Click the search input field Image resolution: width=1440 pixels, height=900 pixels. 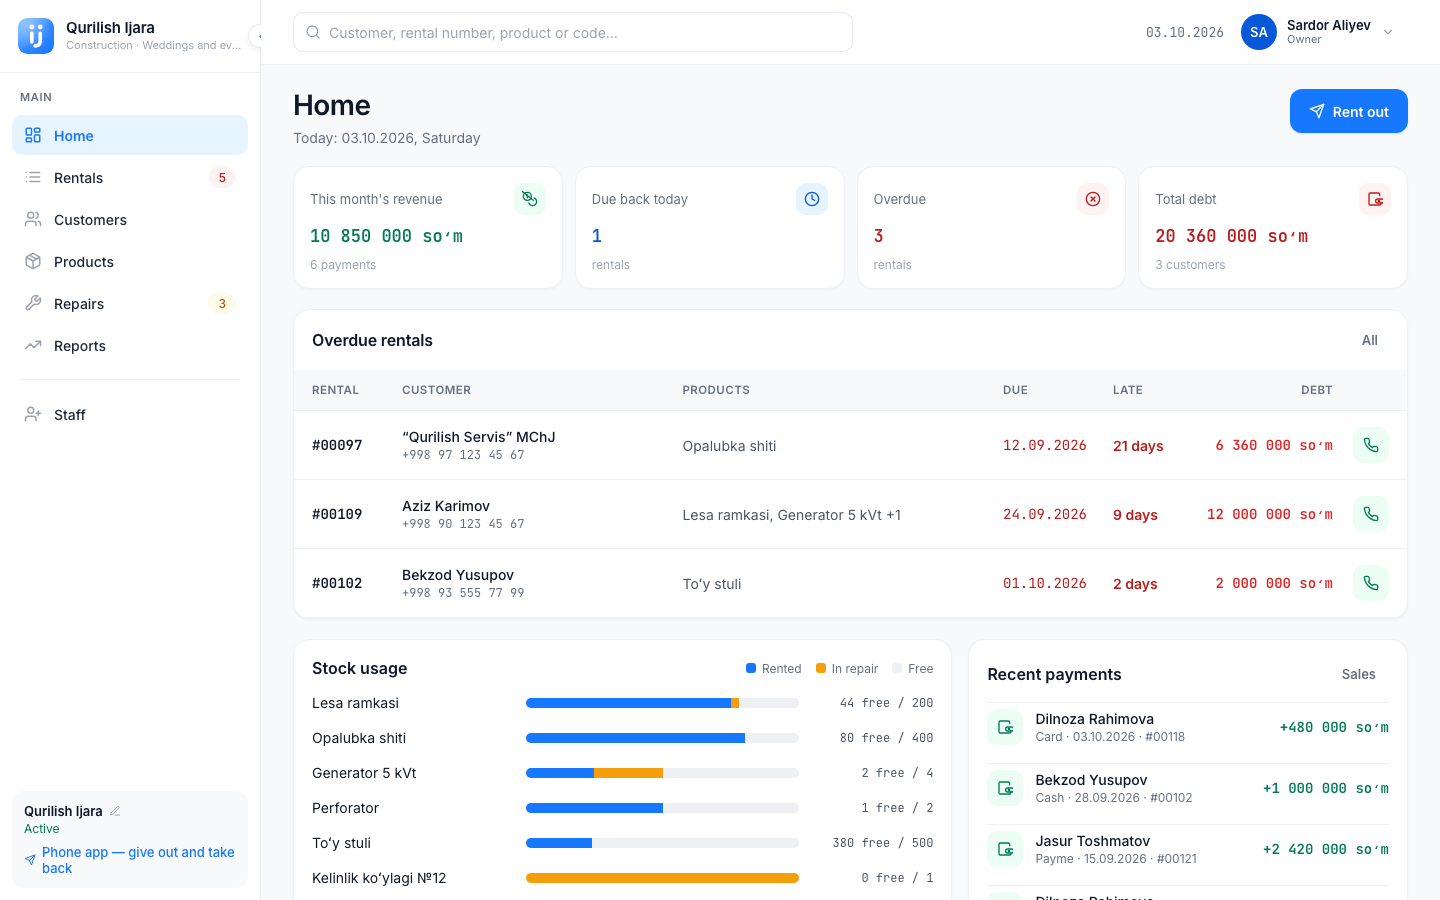[x=573, y=32]
